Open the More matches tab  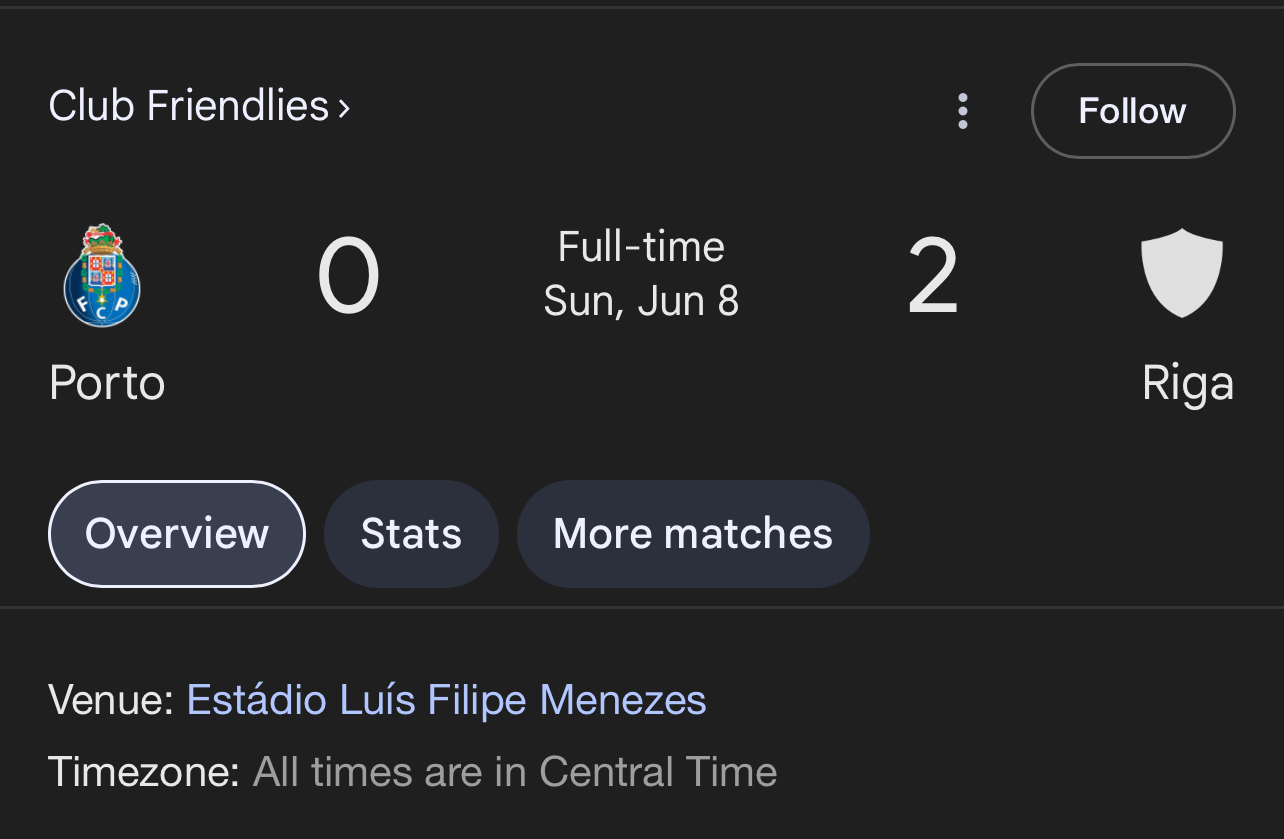[693, 534]
